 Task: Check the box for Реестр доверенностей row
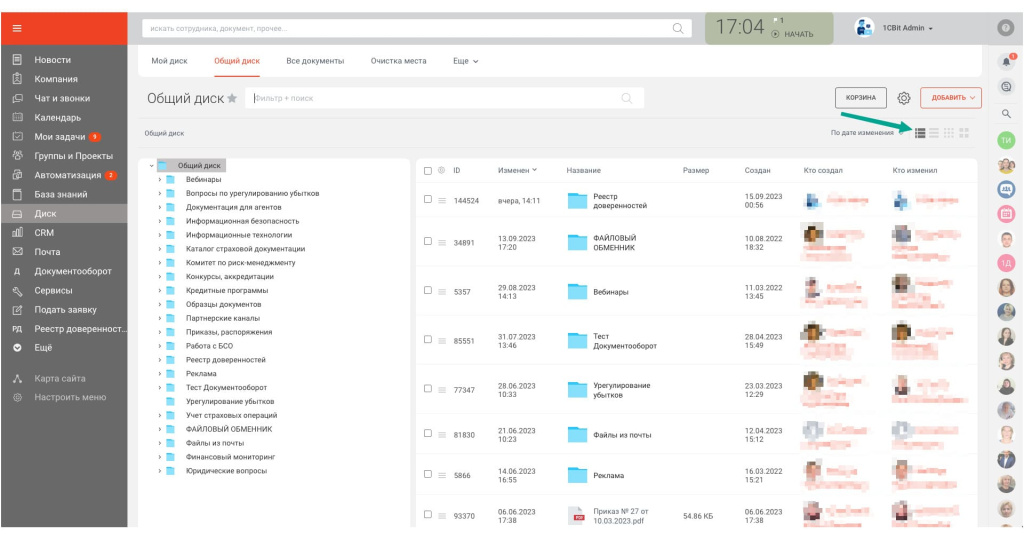[428, 200]
